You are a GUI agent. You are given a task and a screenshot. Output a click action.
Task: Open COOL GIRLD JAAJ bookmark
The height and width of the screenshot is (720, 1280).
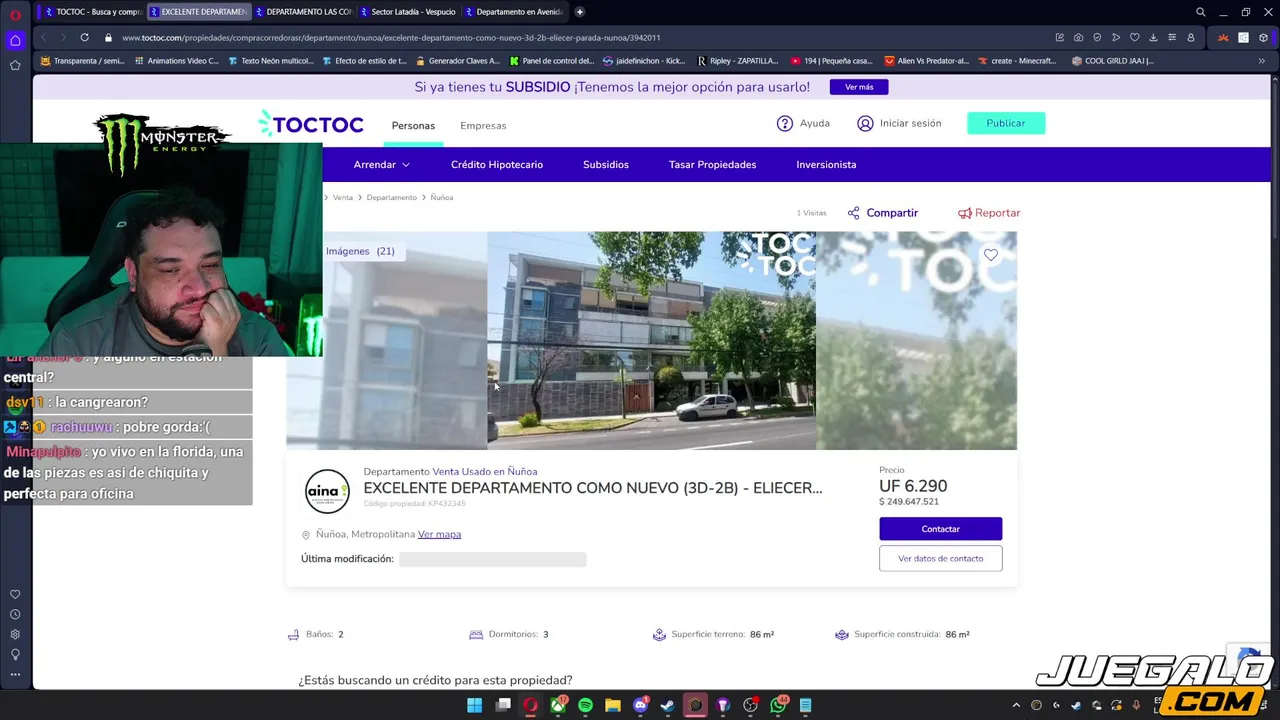pyautogui.click(x=1112, y=61)
